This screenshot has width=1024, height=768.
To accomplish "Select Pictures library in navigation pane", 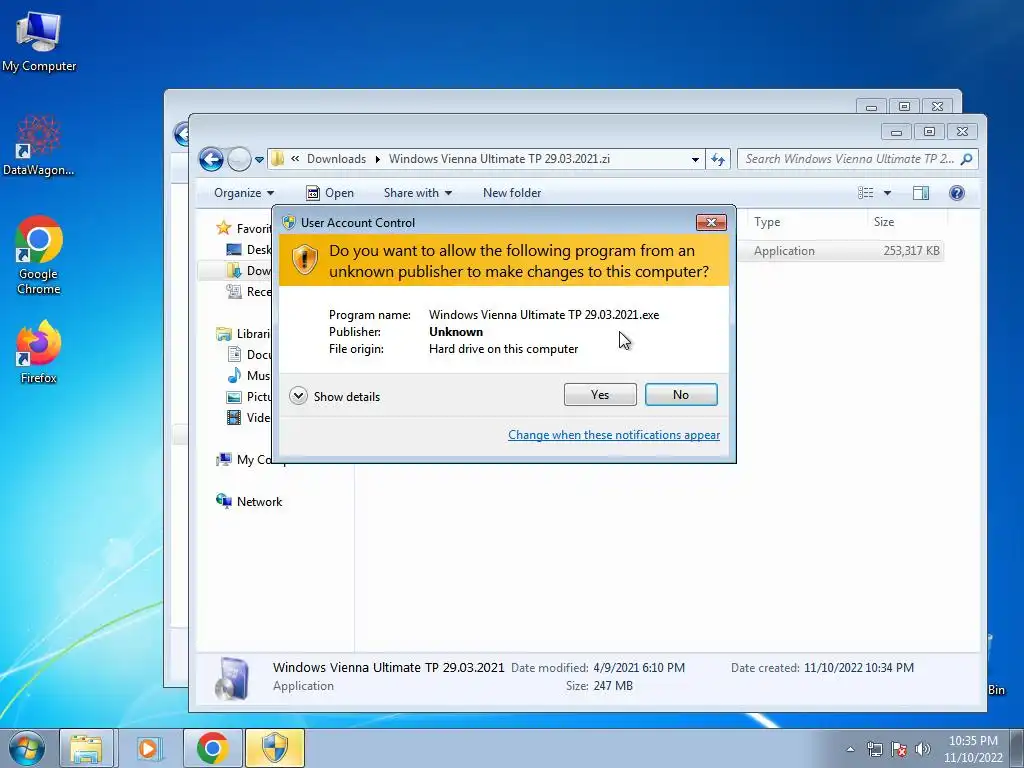I will (x=249, y=396).
